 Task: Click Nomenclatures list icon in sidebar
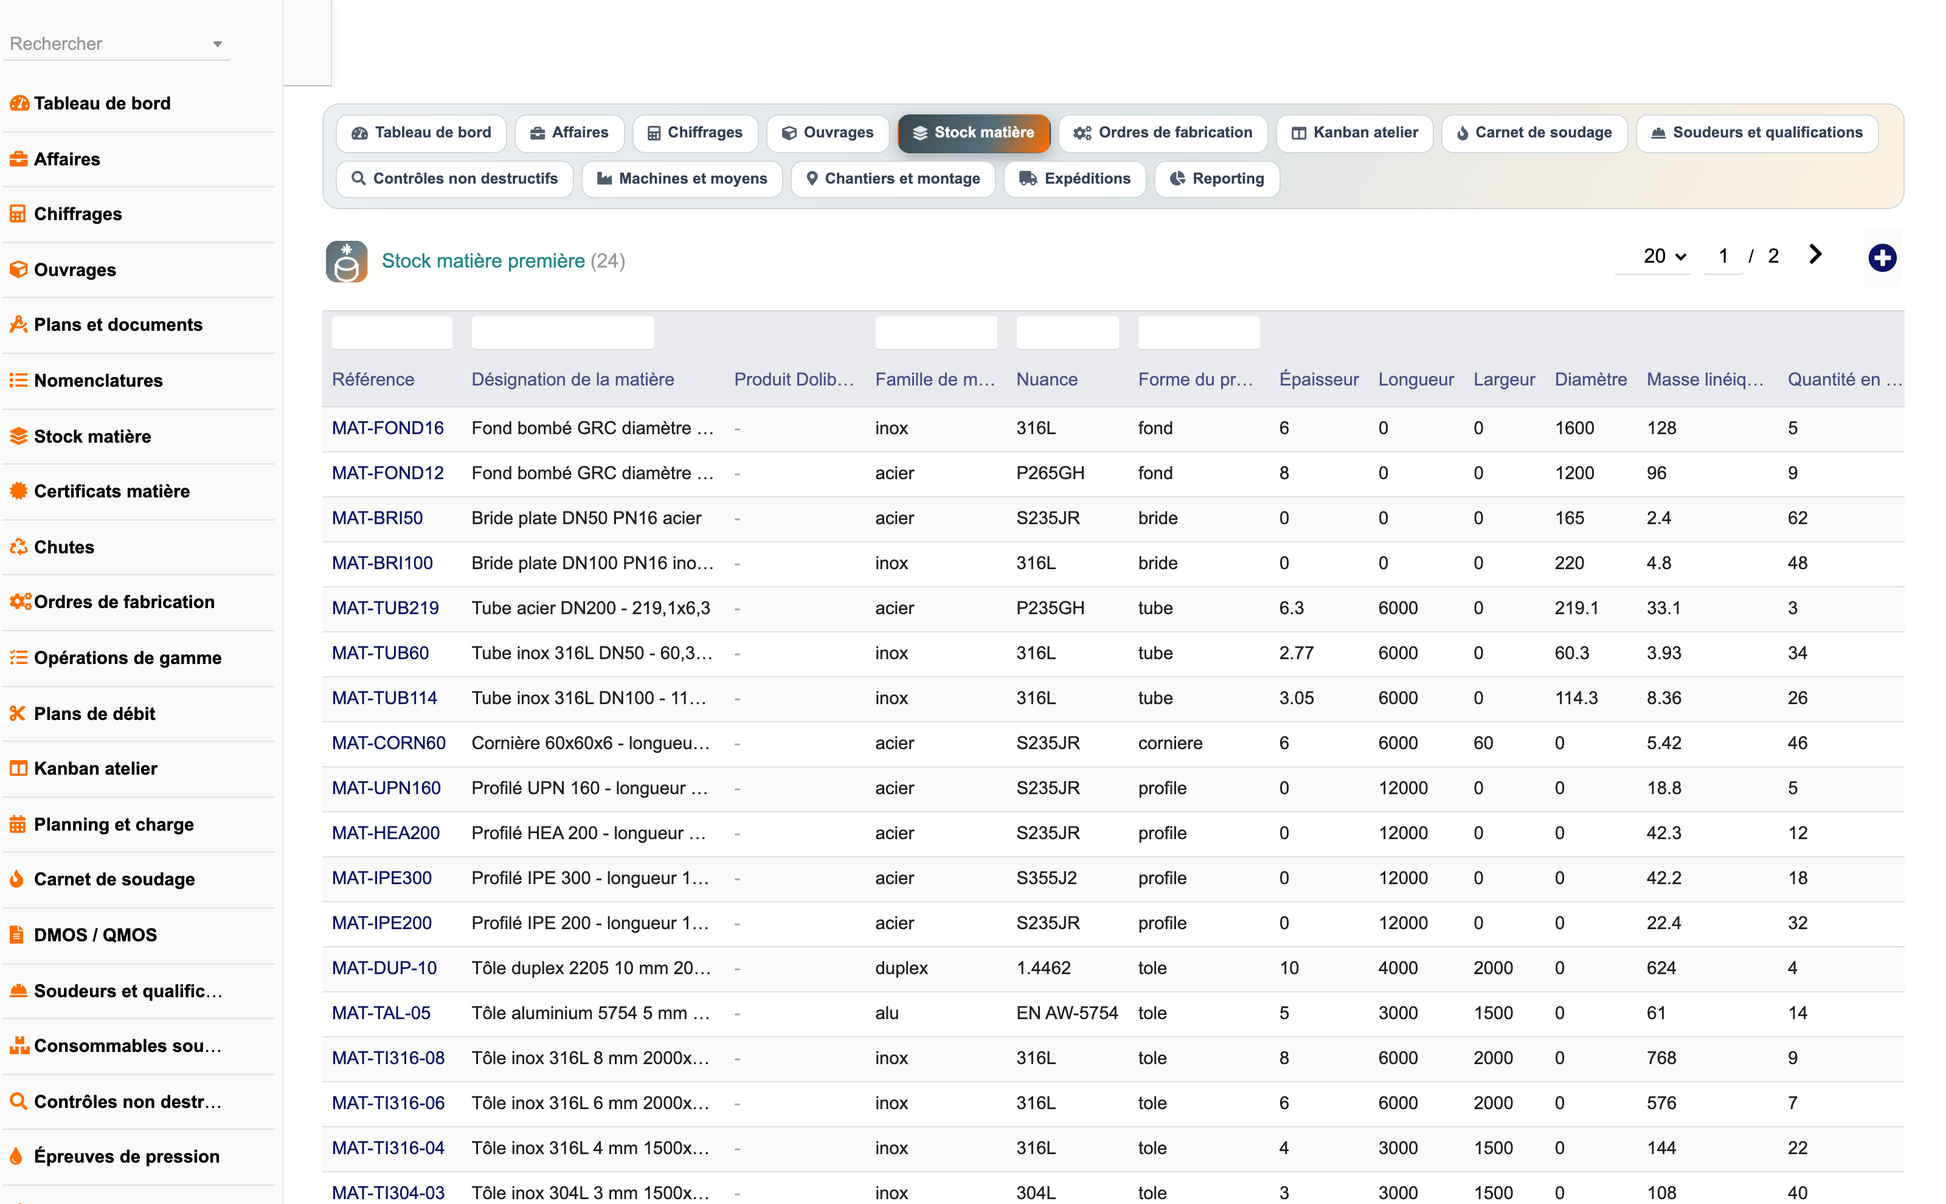coord(18,381)
